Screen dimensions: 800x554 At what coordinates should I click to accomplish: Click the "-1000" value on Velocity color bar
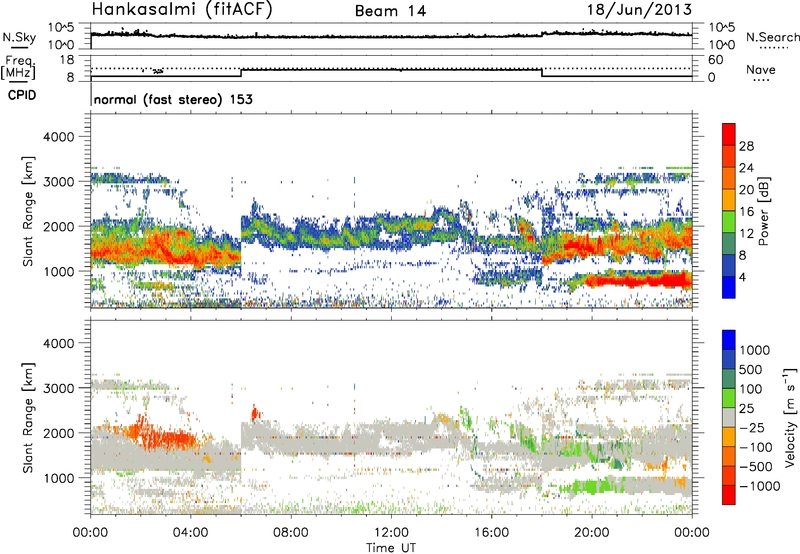click(x=759, y=486)
